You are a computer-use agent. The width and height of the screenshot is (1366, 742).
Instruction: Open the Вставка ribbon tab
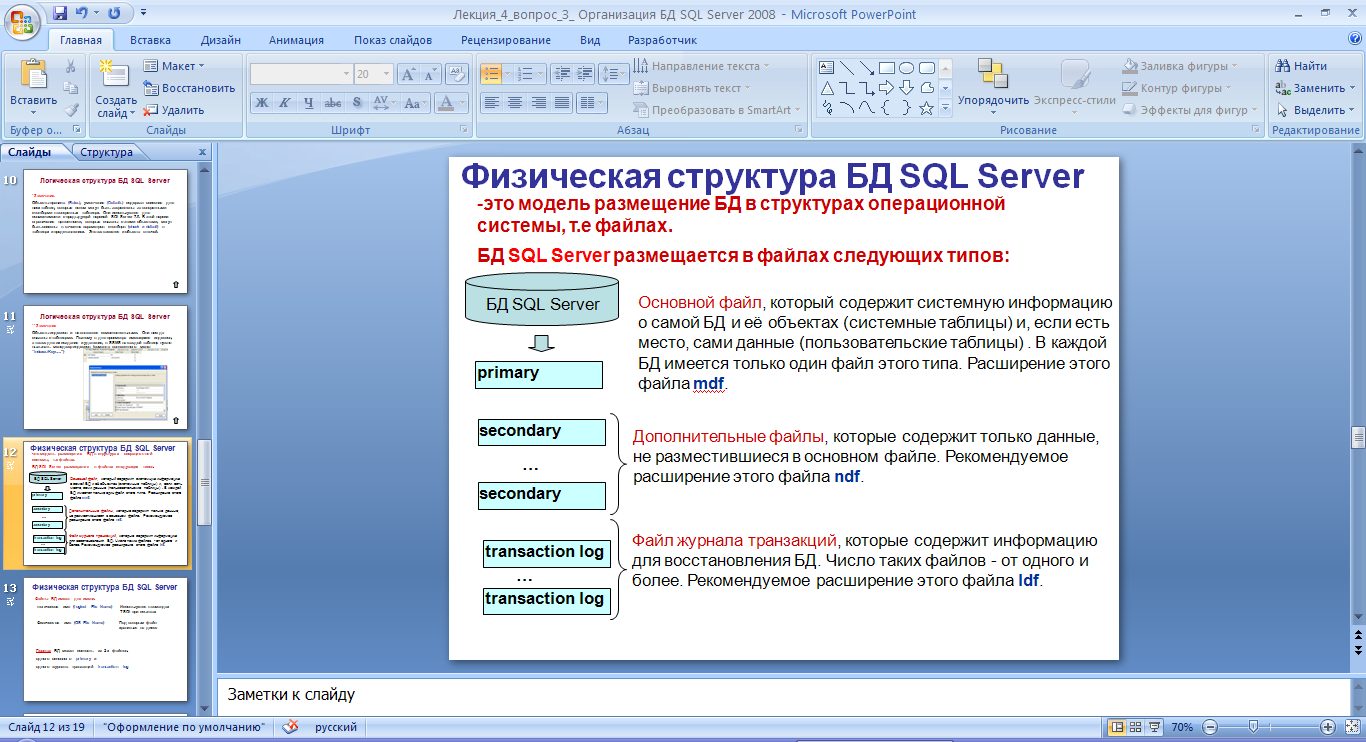coord(150,40)
